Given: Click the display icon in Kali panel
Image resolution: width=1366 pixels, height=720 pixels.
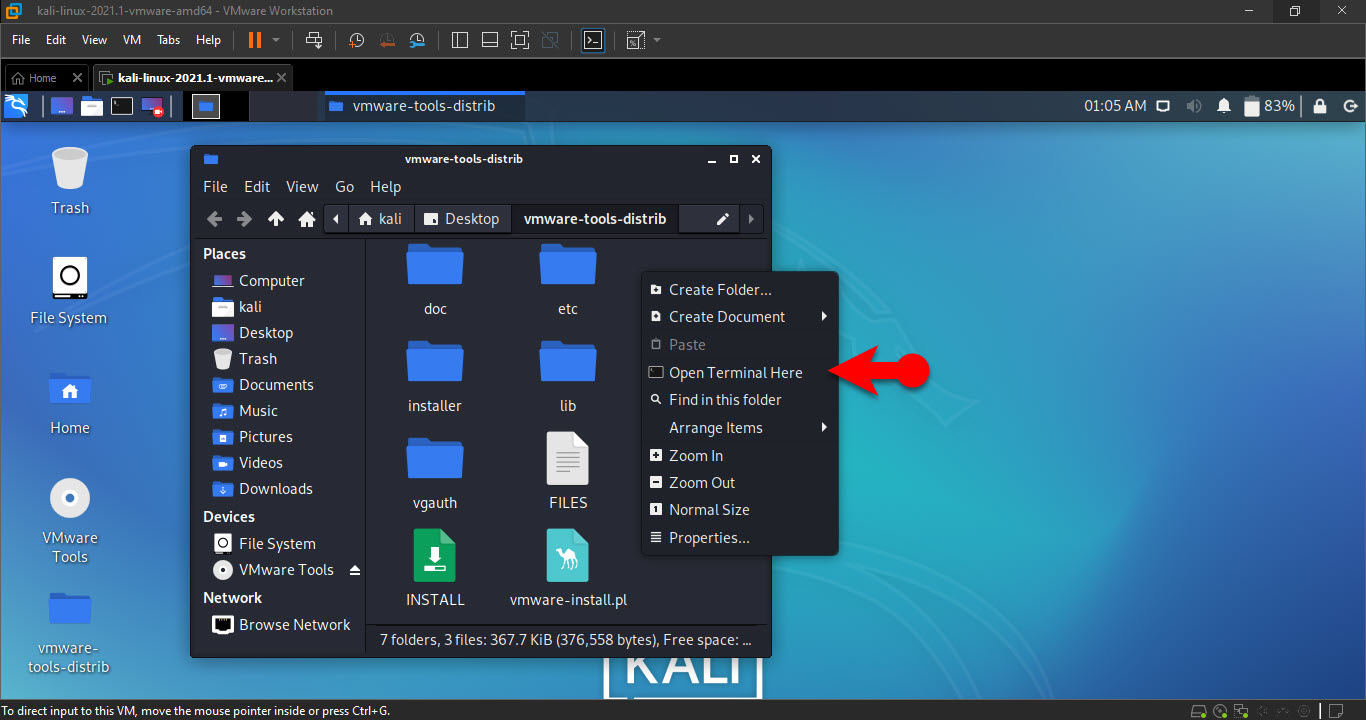Looking at the screenshot, I should 1163,106.
